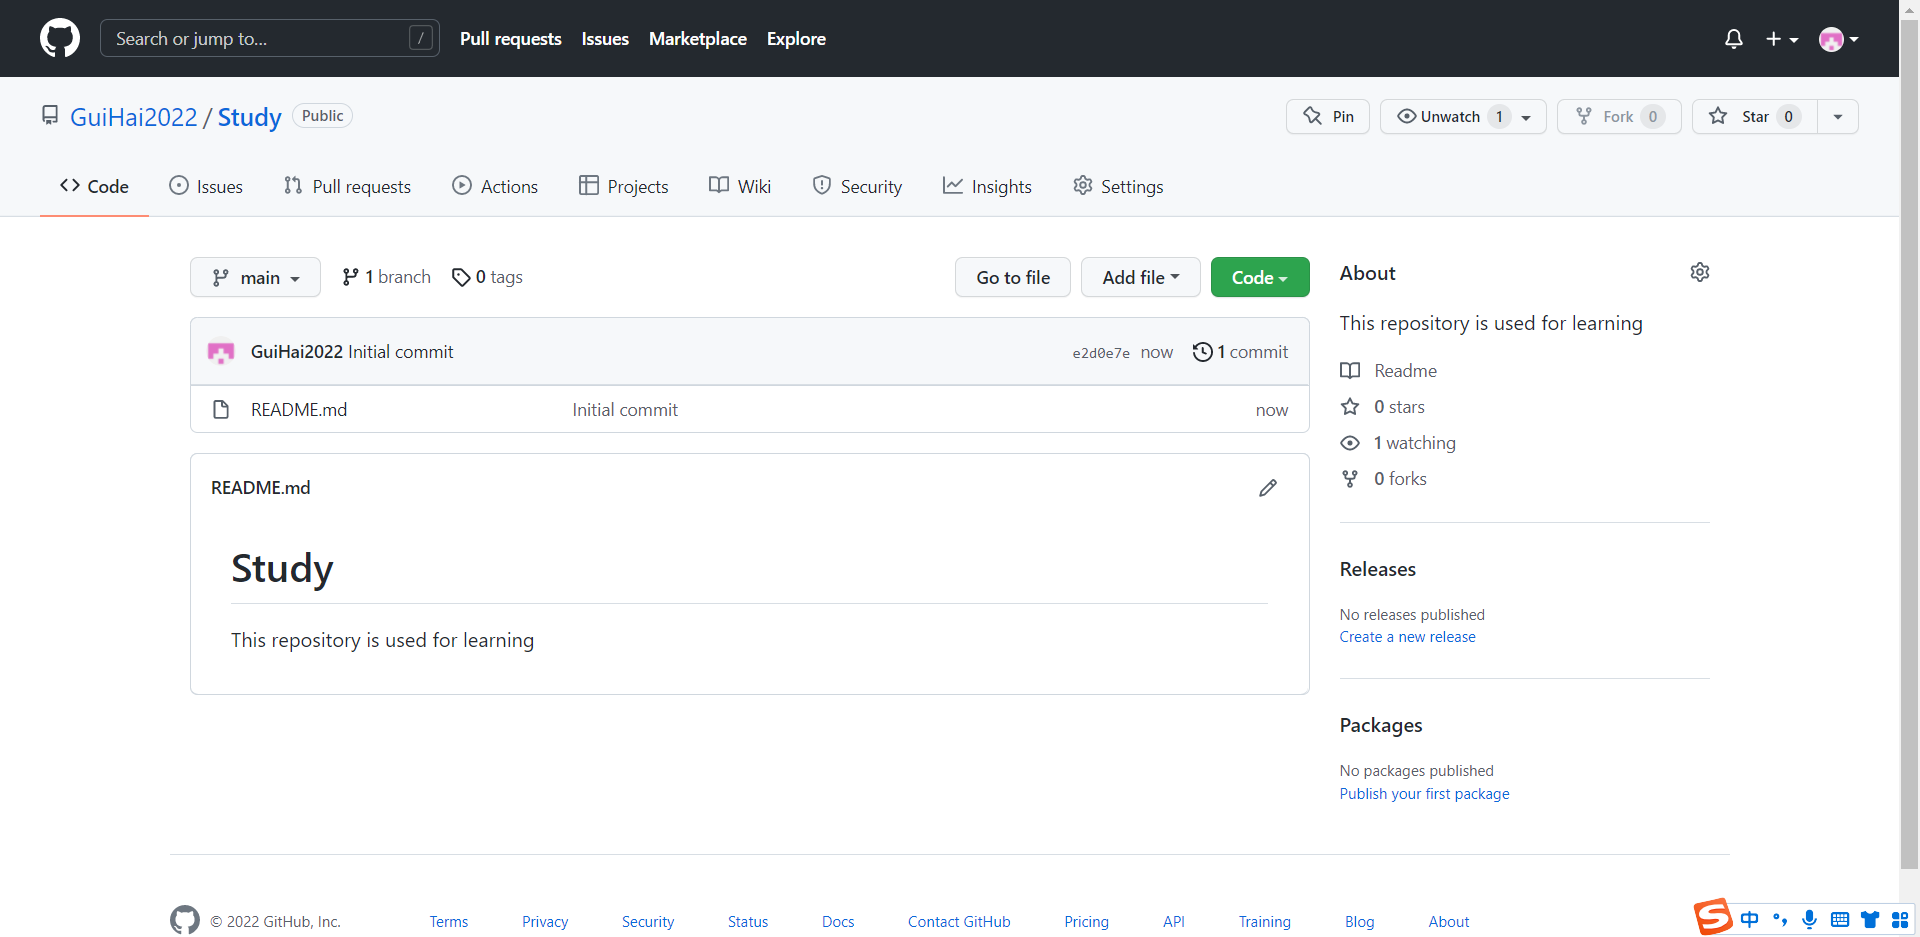Switch to the Actions tab
Viewport: 1920px width, 937px height.
pos(495,186)
